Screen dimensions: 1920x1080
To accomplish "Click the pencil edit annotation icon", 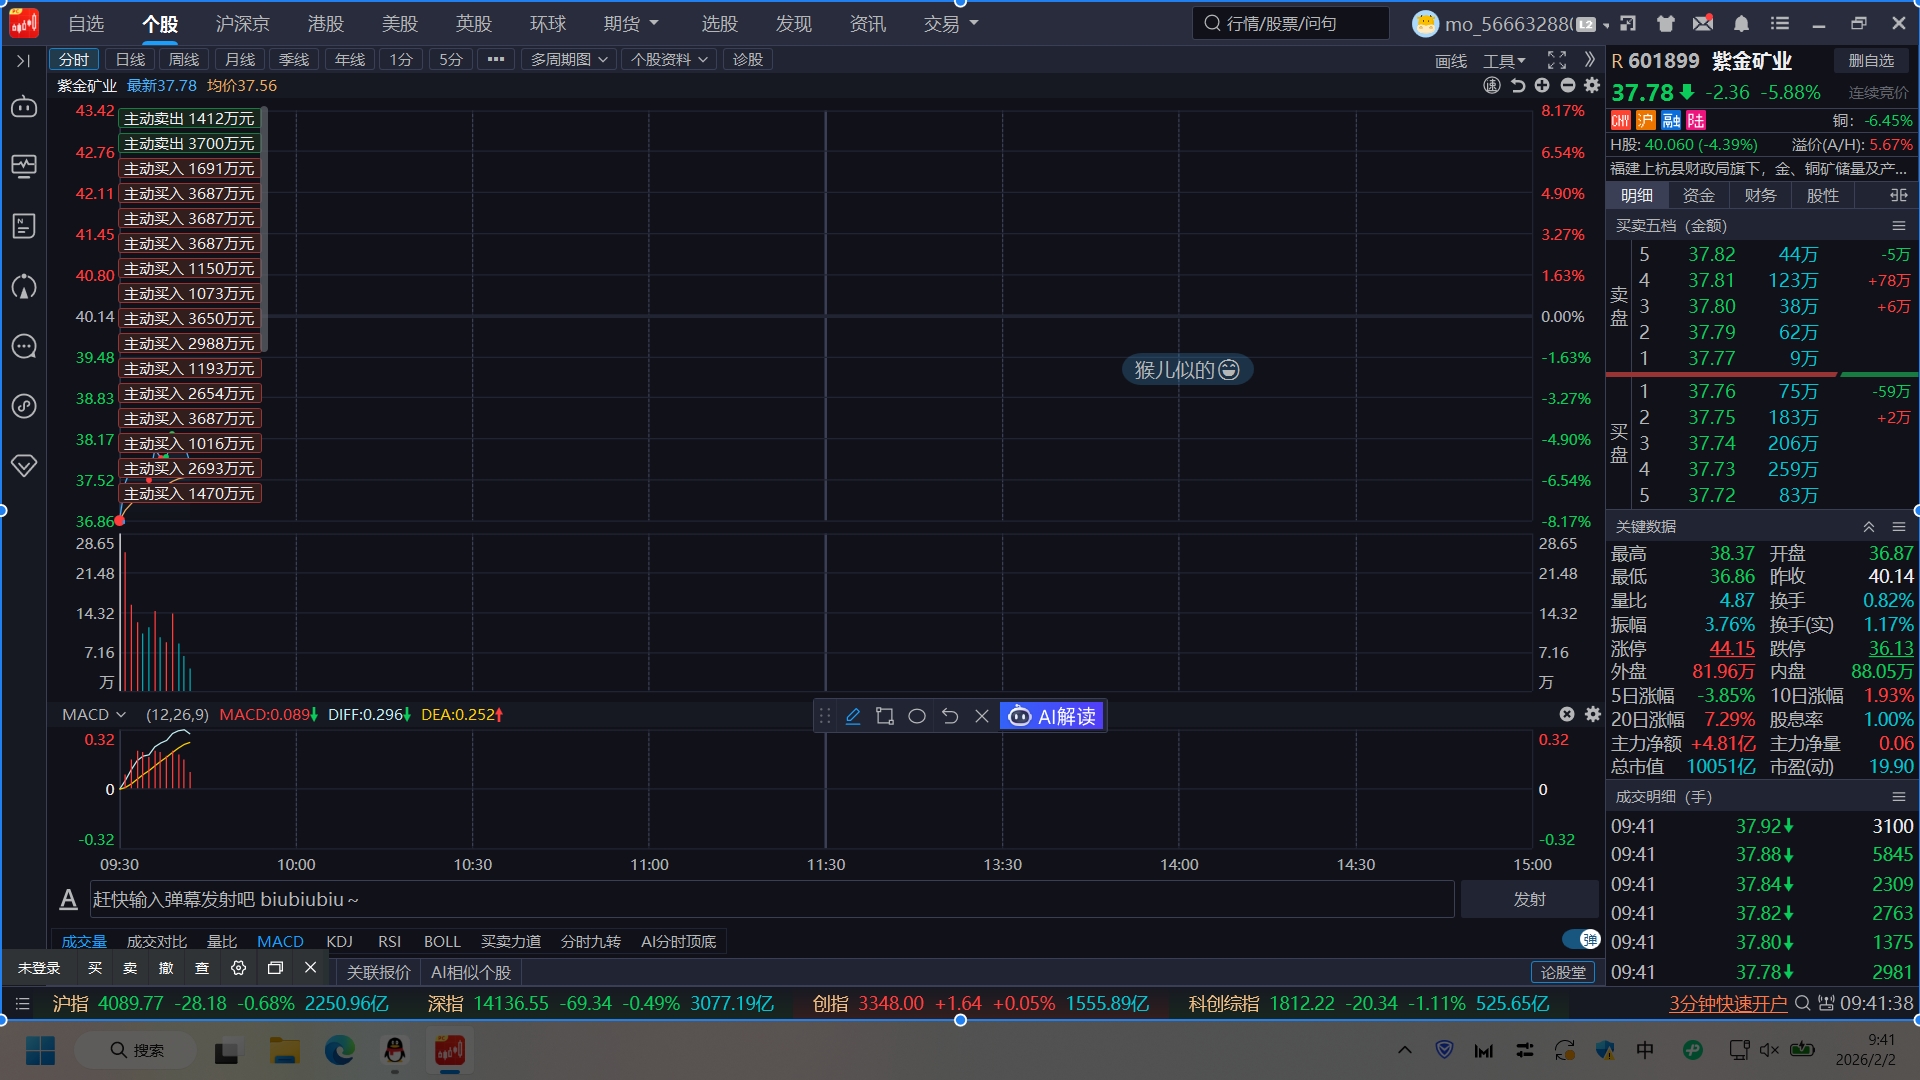I will 853,716.
